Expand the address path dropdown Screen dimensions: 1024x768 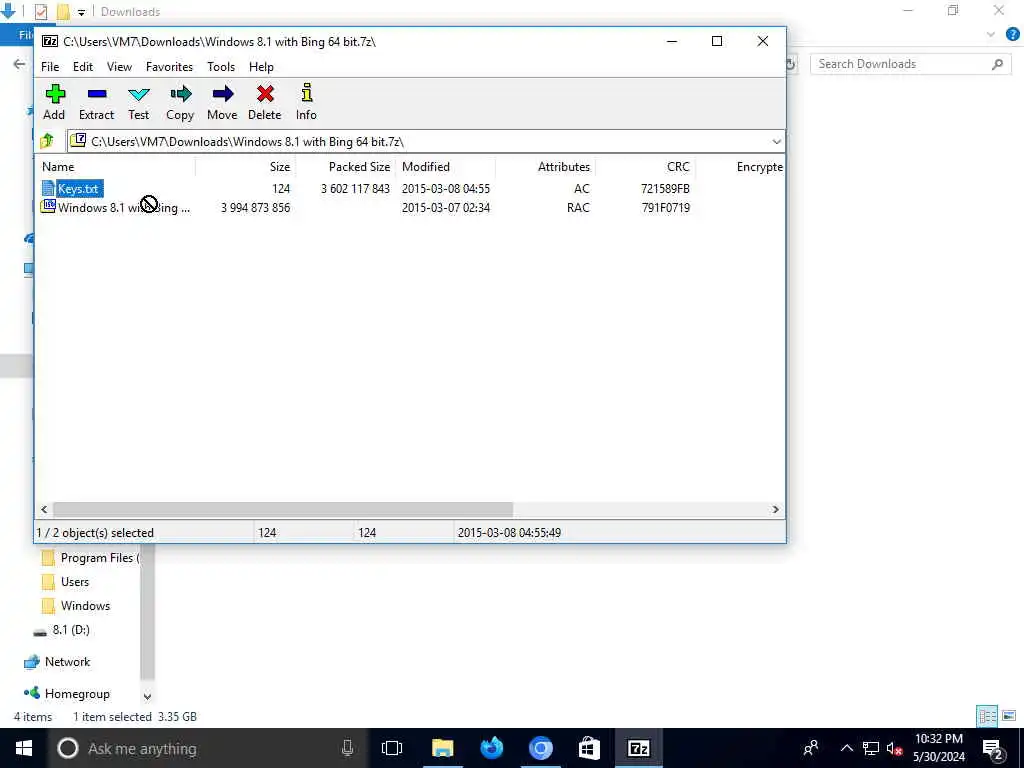coord(776,142)
